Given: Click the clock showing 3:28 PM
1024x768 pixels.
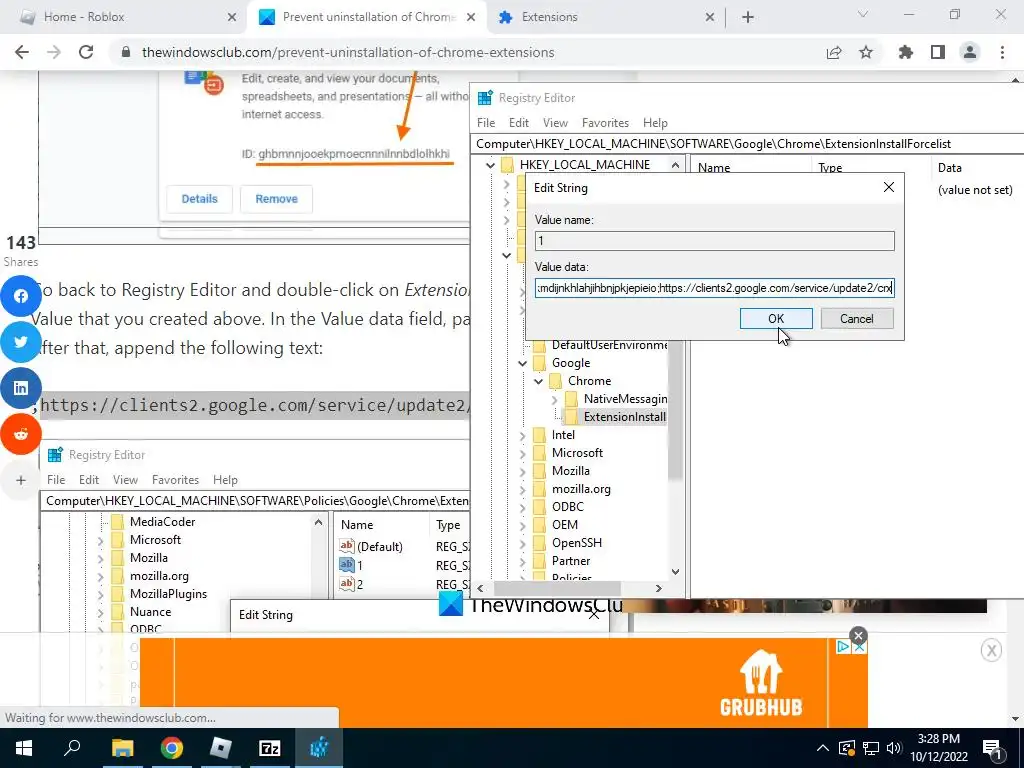Looking at the screenshot, I should 938,739.
